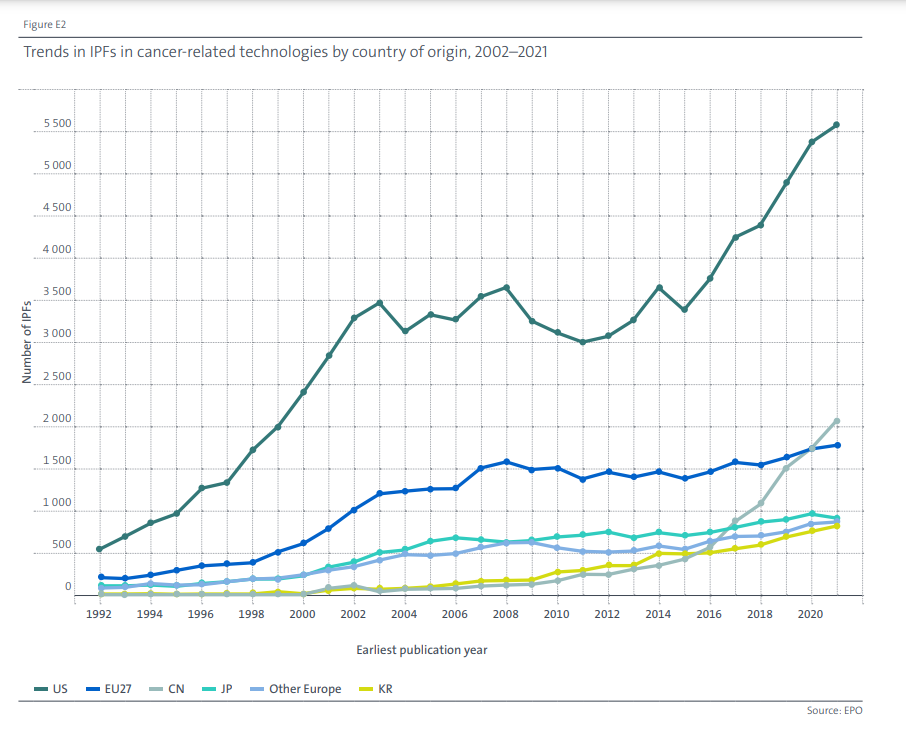Click the US line's 2003 data point
The height and width of the screenshot is (732, 906).
coord(380,303)
